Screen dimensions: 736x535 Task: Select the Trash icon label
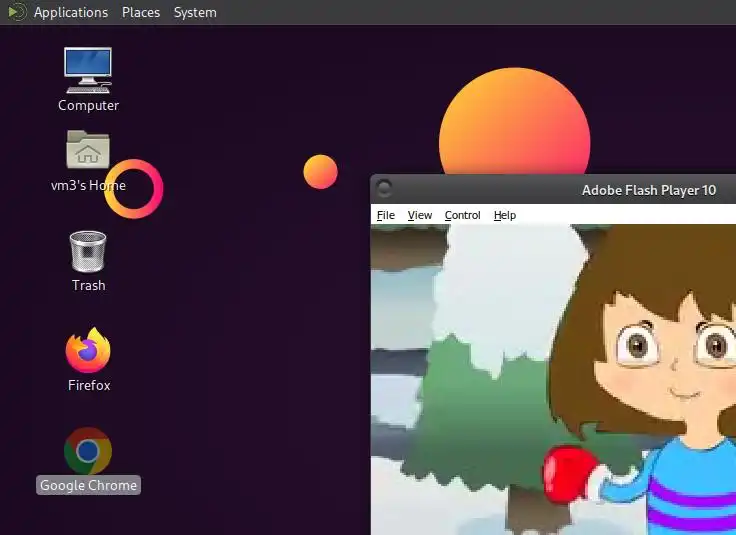click(x=88, y=285)
